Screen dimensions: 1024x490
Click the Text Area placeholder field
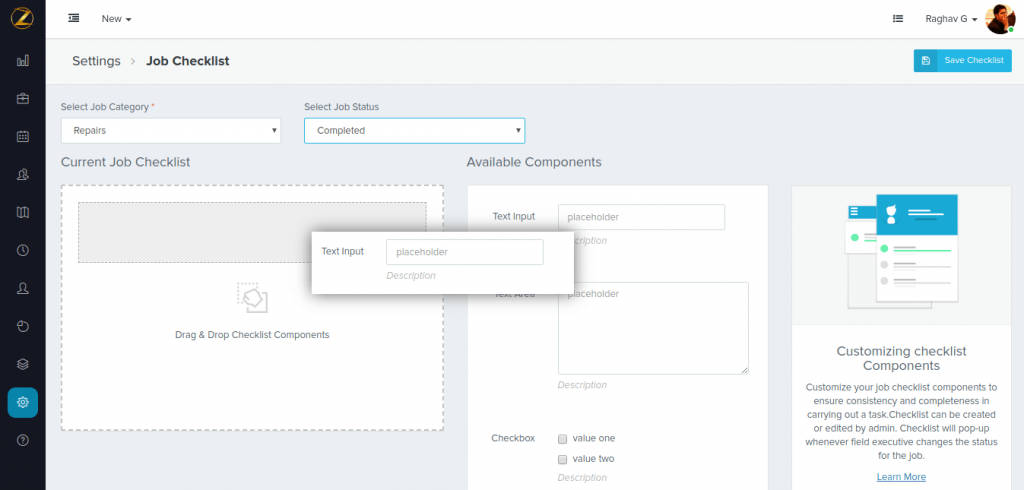coord(652,328)
